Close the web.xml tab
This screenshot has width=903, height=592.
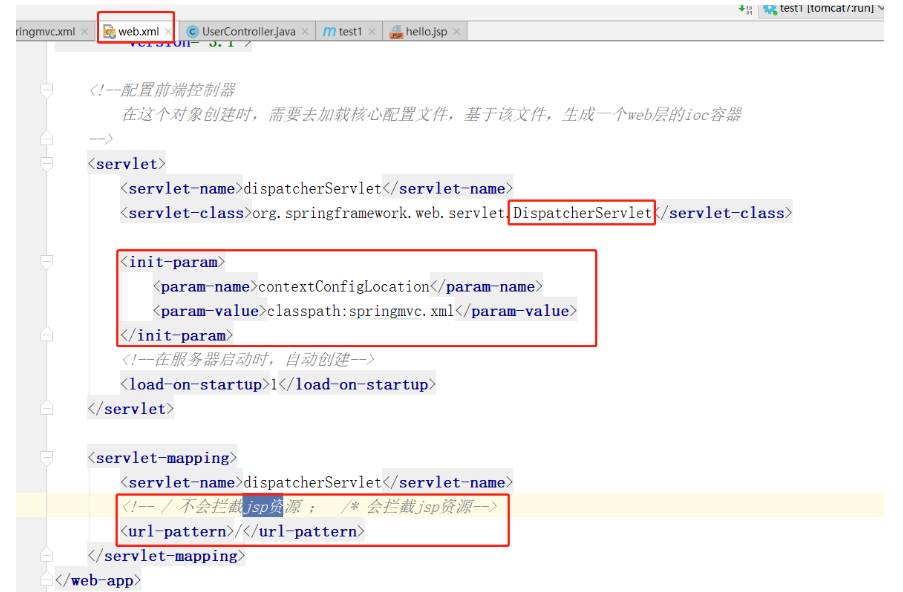[168, 32]
